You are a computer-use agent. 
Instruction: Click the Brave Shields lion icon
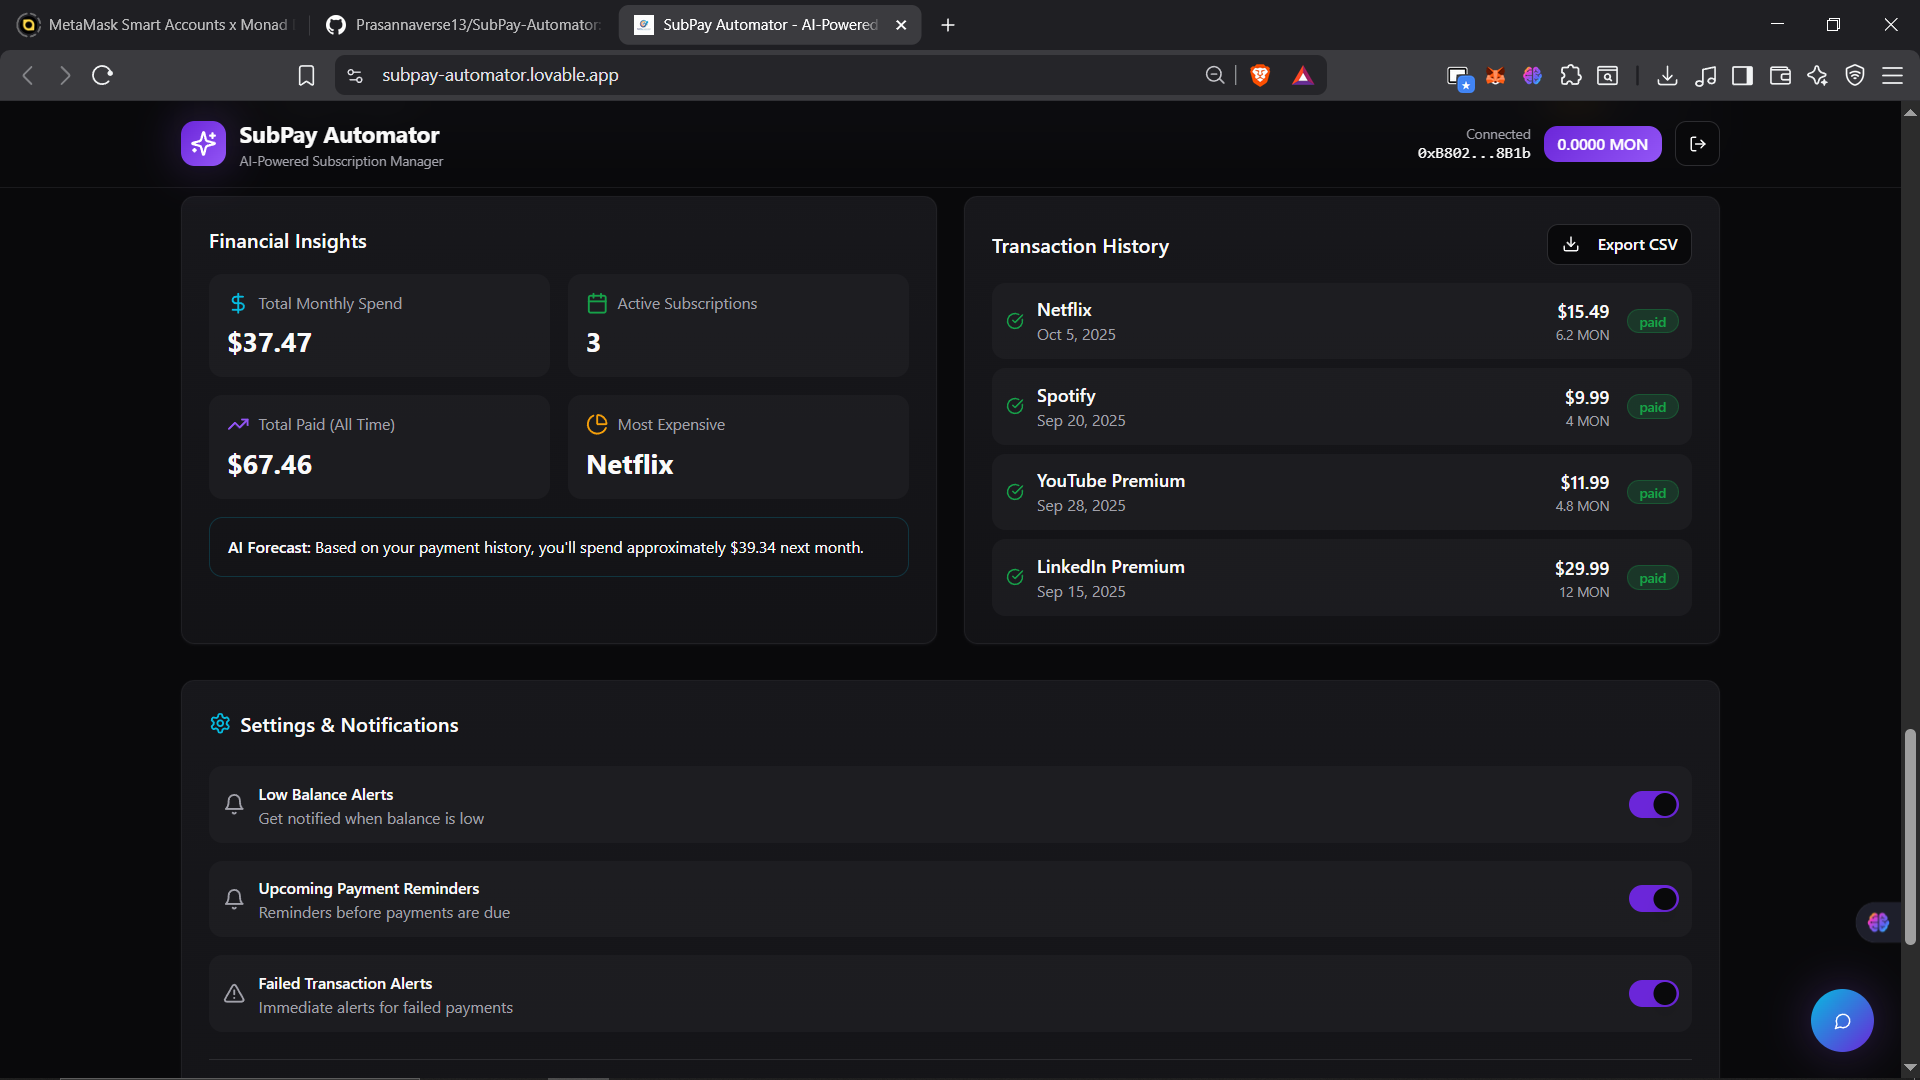click(1260, 75)
